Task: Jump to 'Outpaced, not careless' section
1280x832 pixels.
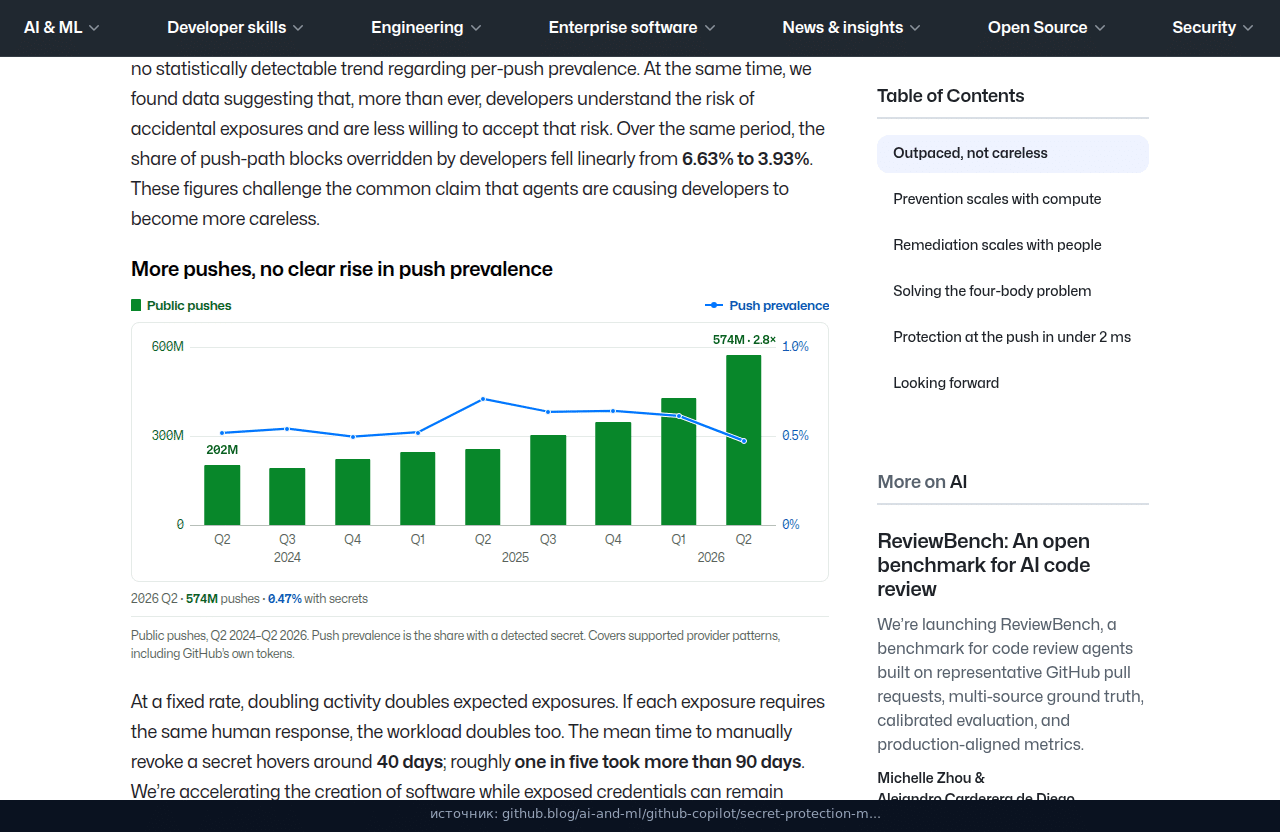Action: pos(1013,154)
